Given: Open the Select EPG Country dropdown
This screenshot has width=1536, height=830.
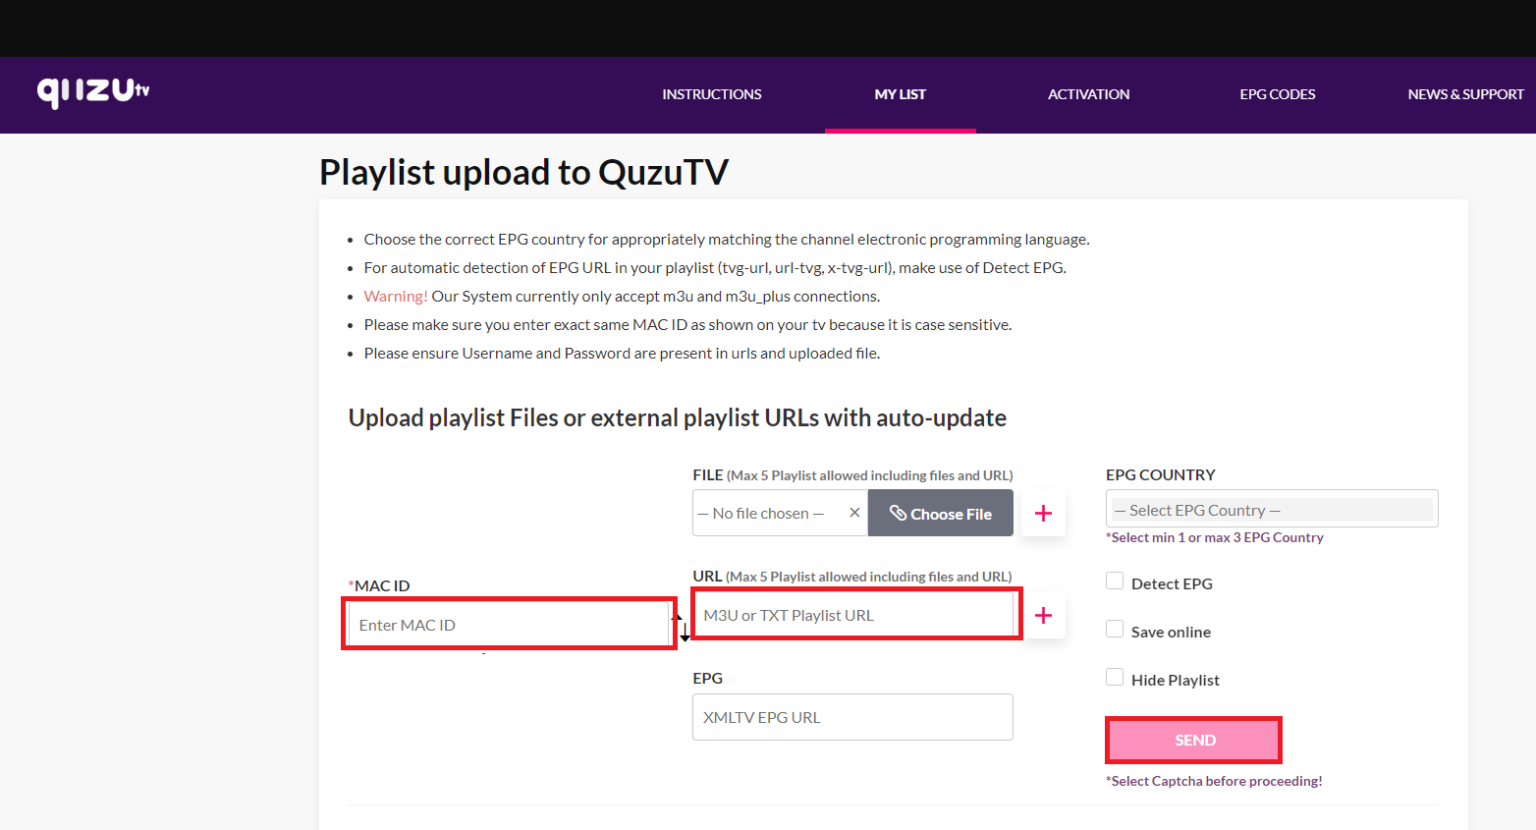Looking at the screenshot, I should pos(1271,508).
